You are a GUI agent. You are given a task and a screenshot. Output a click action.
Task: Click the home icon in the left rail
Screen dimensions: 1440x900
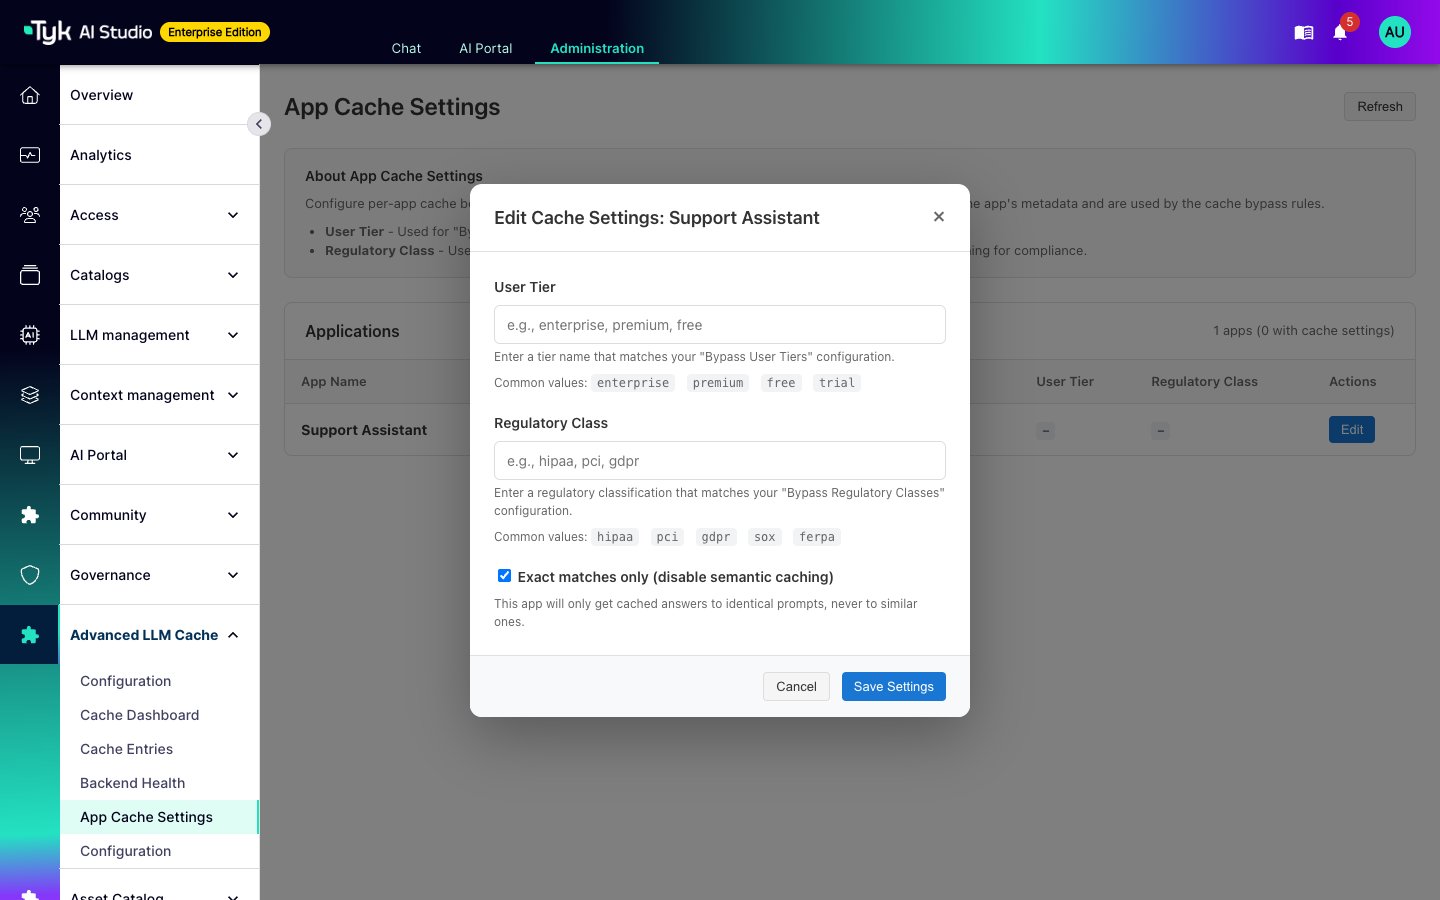[30, 95]
